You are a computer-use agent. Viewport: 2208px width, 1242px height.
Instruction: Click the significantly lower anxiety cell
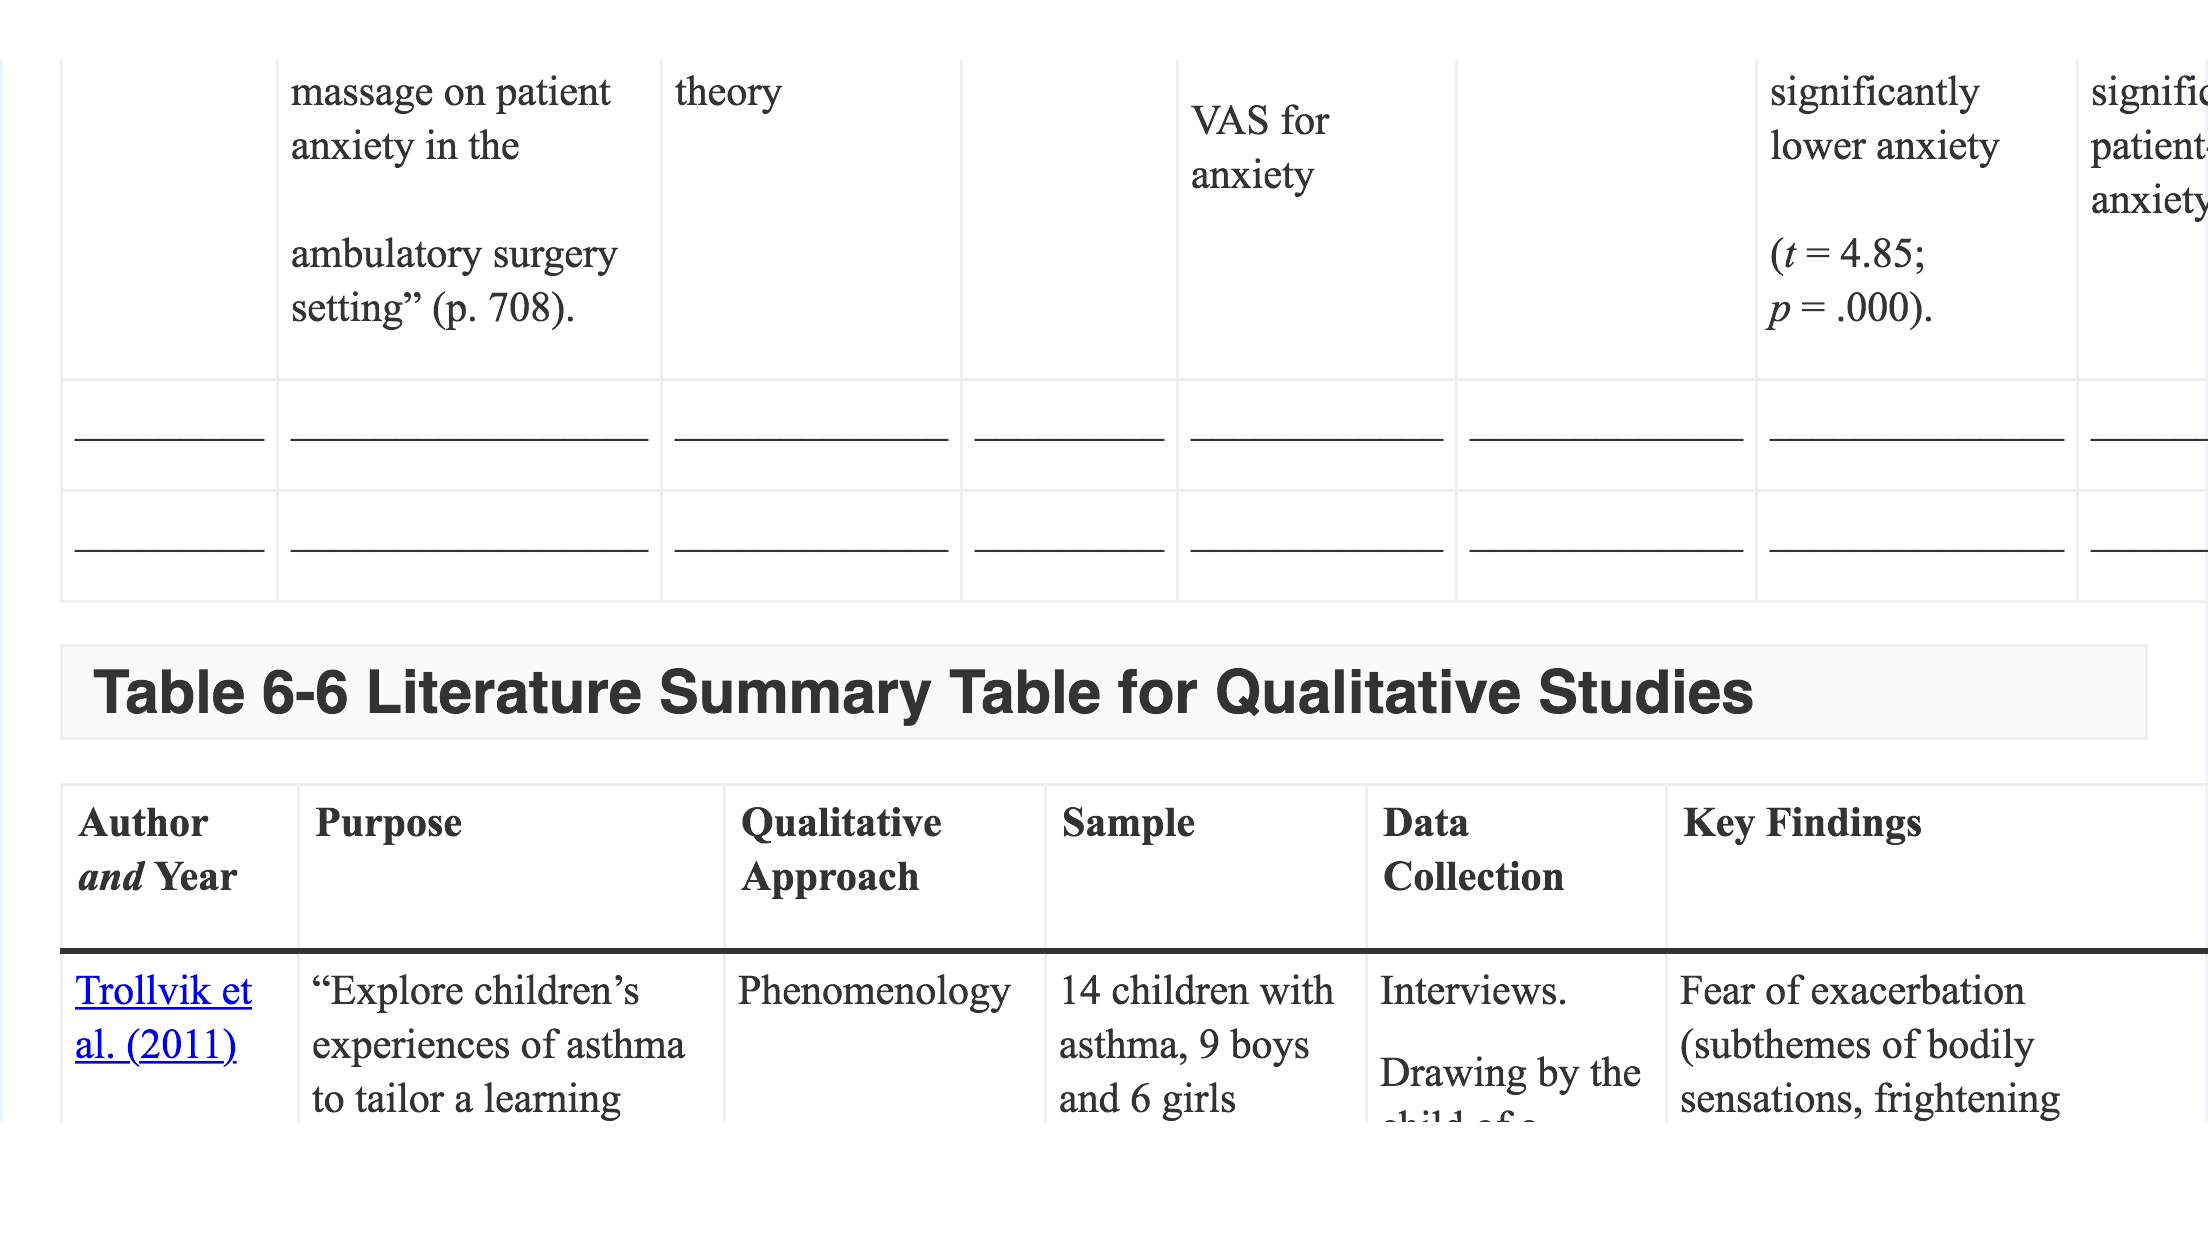point(1884,119)
